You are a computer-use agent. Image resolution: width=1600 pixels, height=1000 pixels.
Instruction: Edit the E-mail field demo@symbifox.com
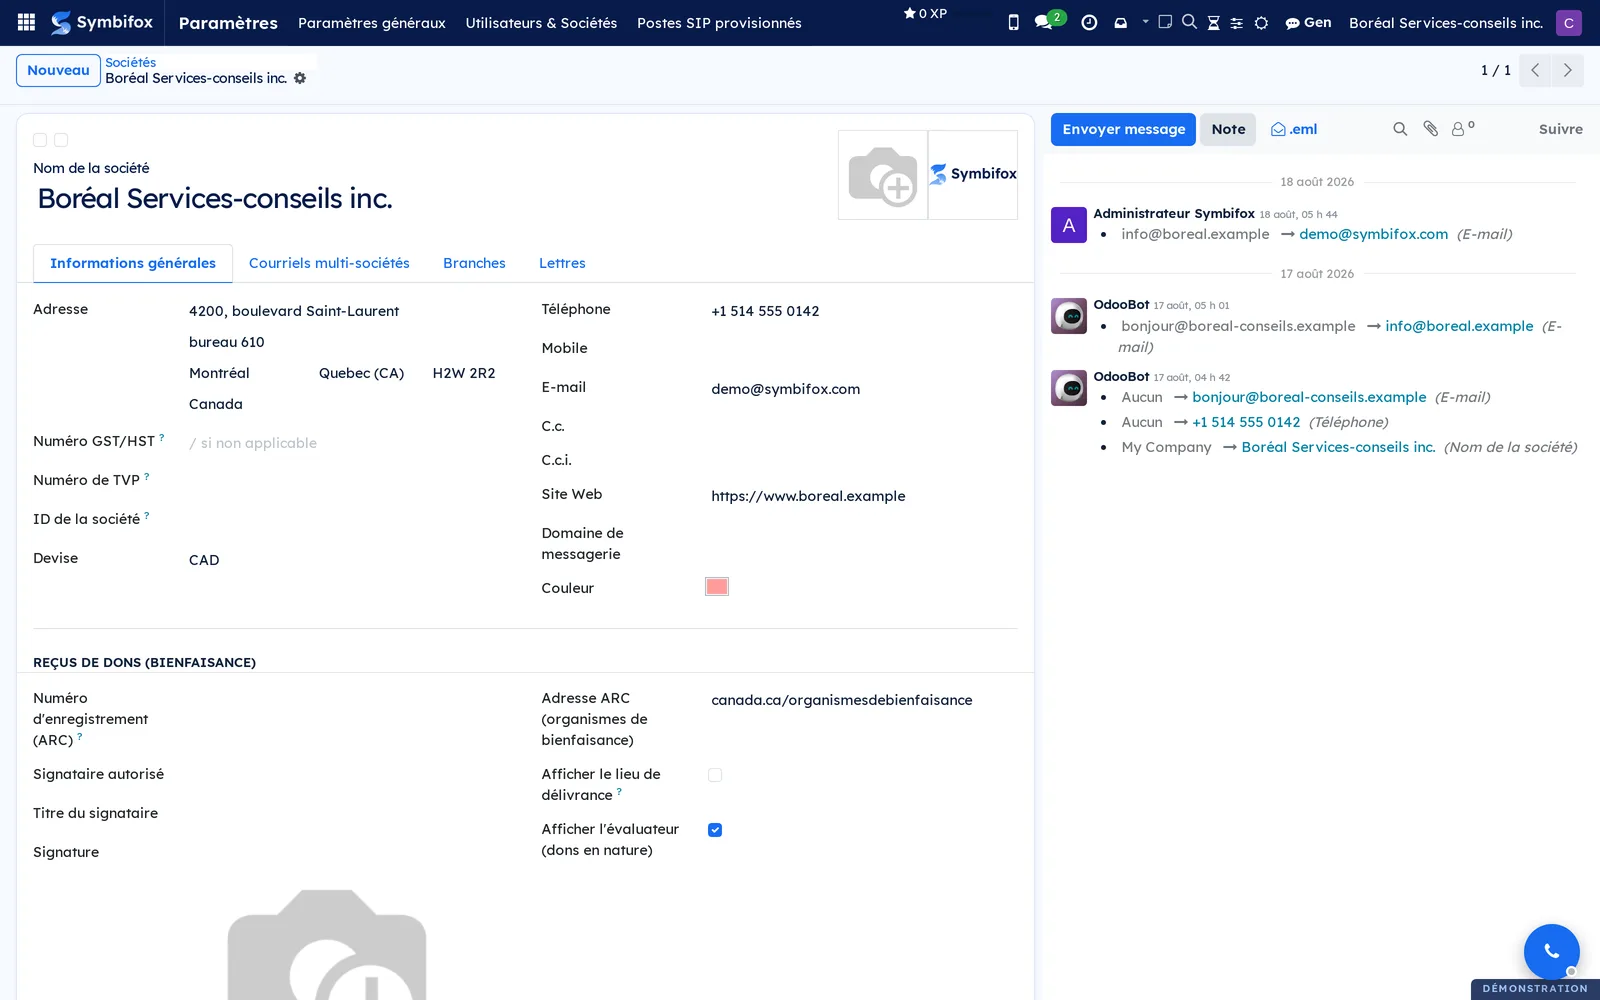coord(862,389)
